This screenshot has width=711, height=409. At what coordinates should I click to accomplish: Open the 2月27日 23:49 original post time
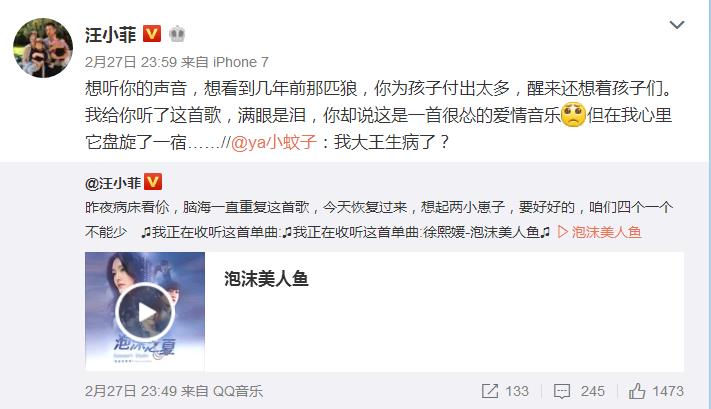click(x=131, y=391)
